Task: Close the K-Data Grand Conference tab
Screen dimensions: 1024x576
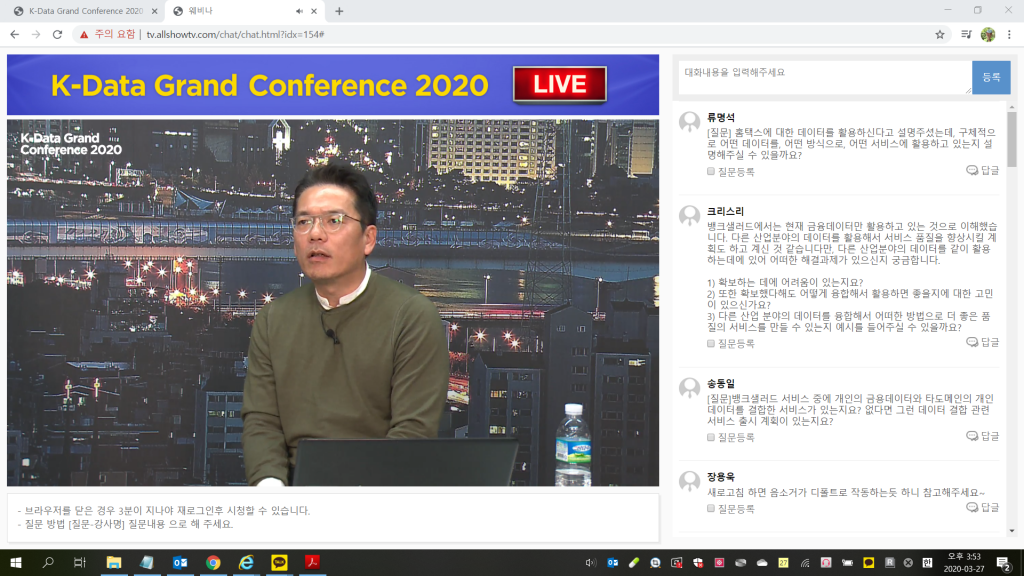Action: click(155, 11)
